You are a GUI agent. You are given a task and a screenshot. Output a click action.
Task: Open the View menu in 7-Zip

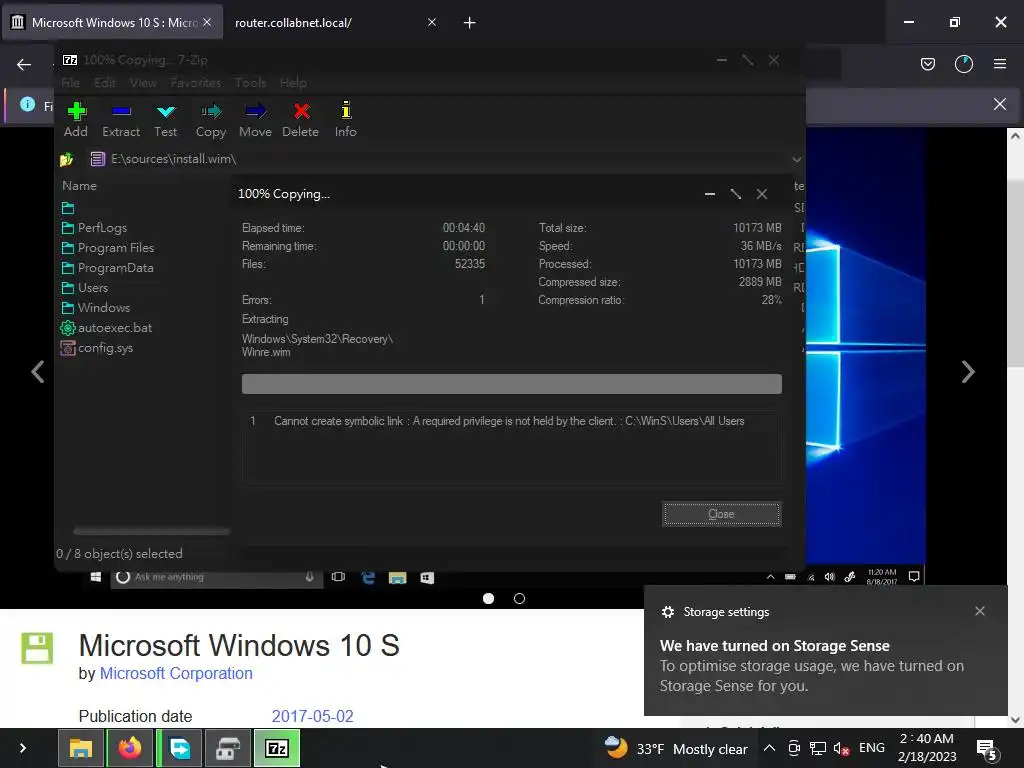(143, 83)
